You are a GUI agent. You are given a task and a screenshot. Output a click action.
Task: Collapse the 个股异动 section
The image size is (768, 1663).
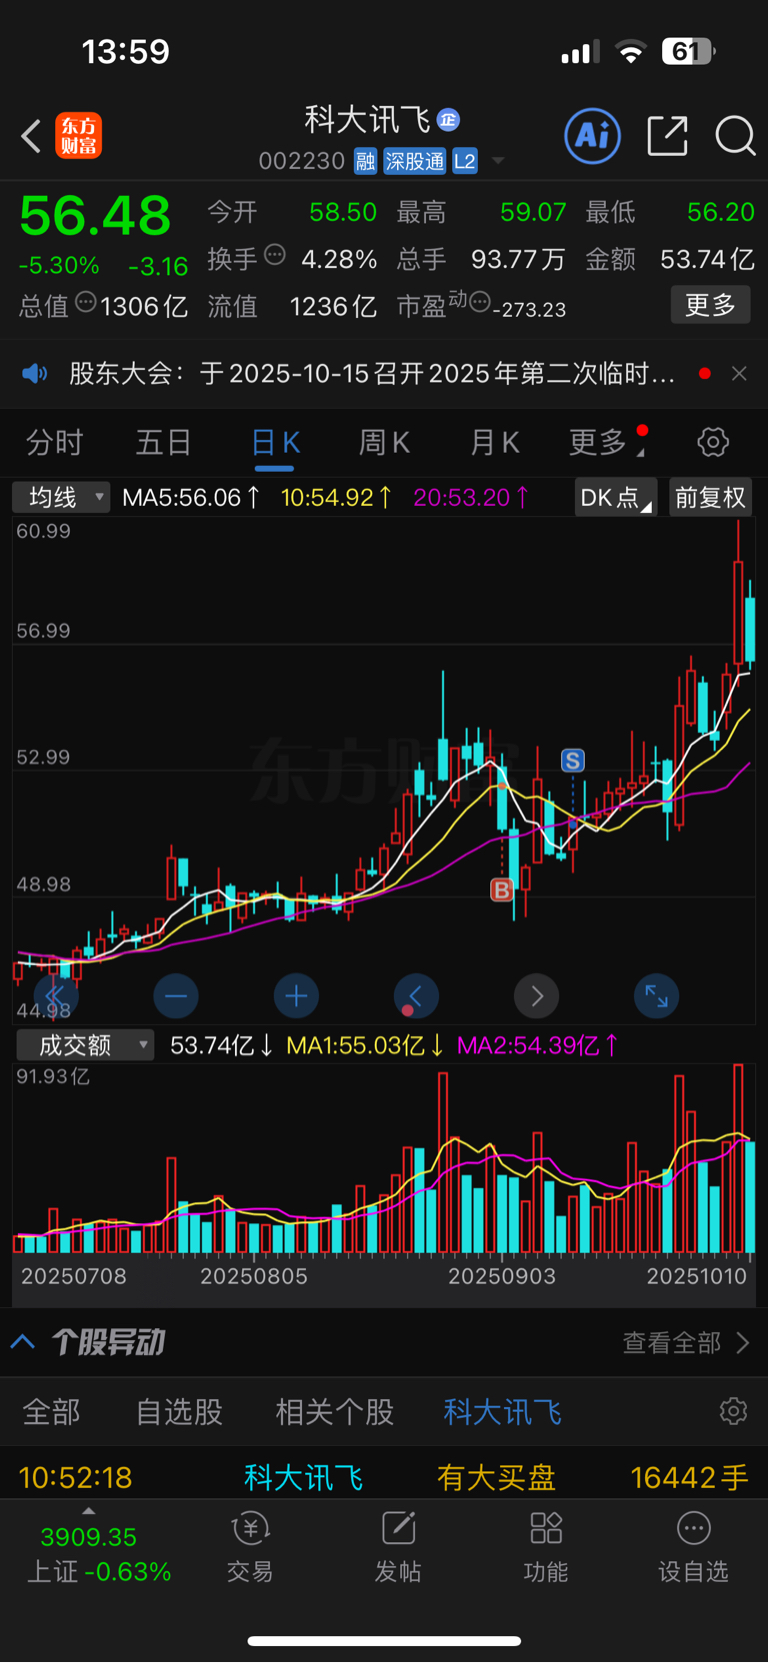[x=23, y=1342]
